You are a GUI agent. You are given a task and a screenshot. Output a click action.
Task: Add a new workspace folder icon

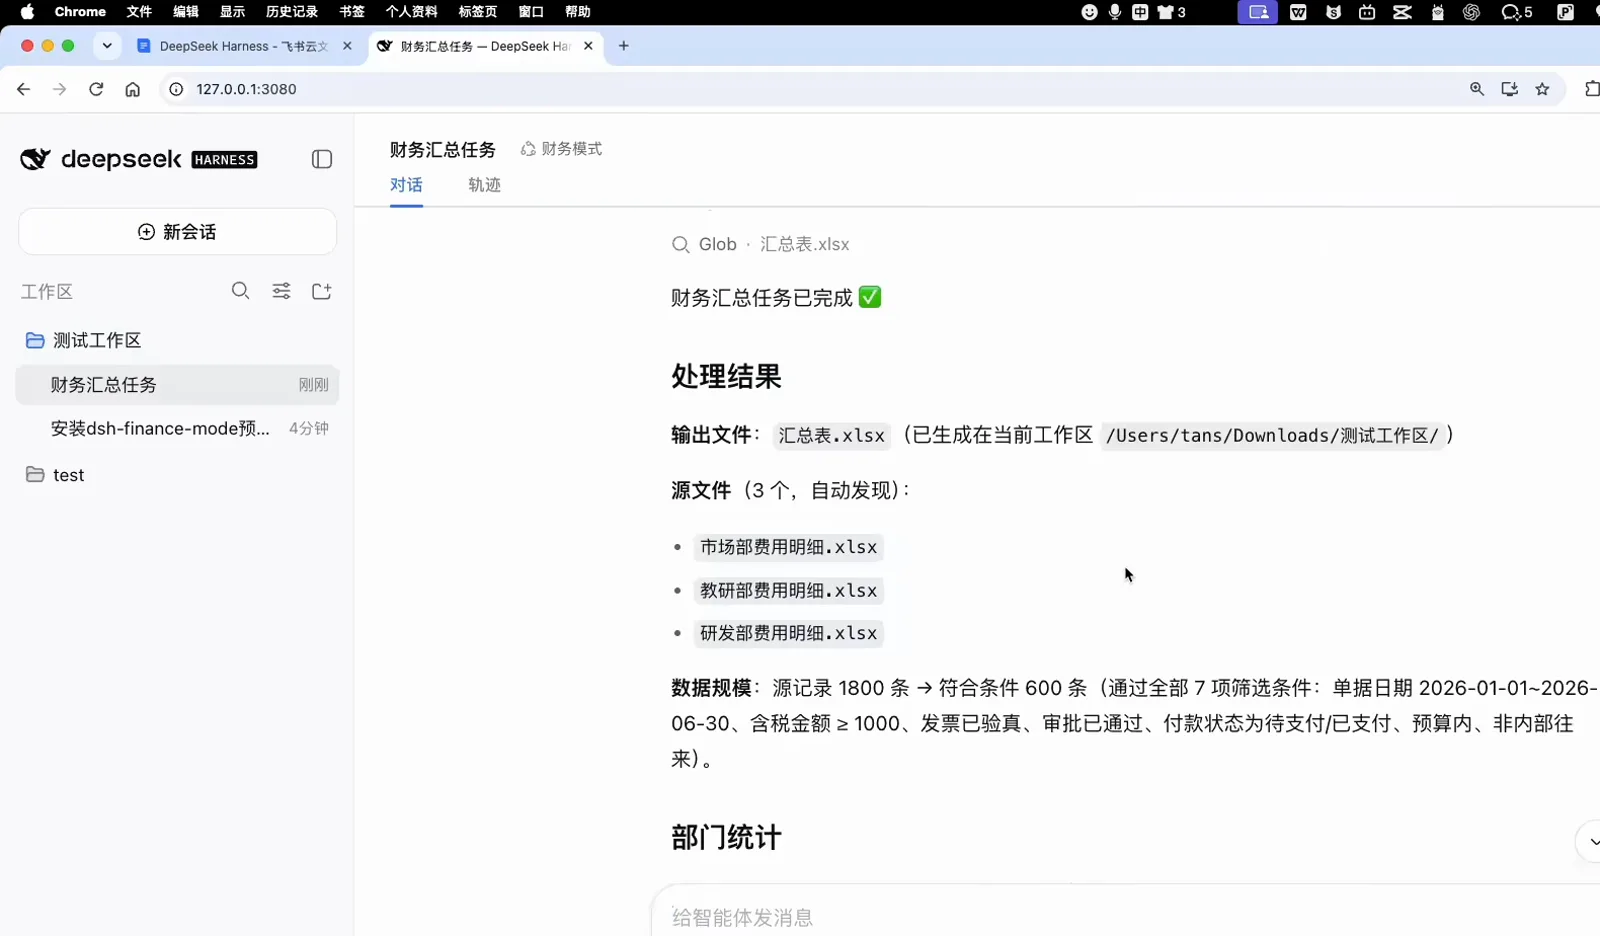coord(322,291)
